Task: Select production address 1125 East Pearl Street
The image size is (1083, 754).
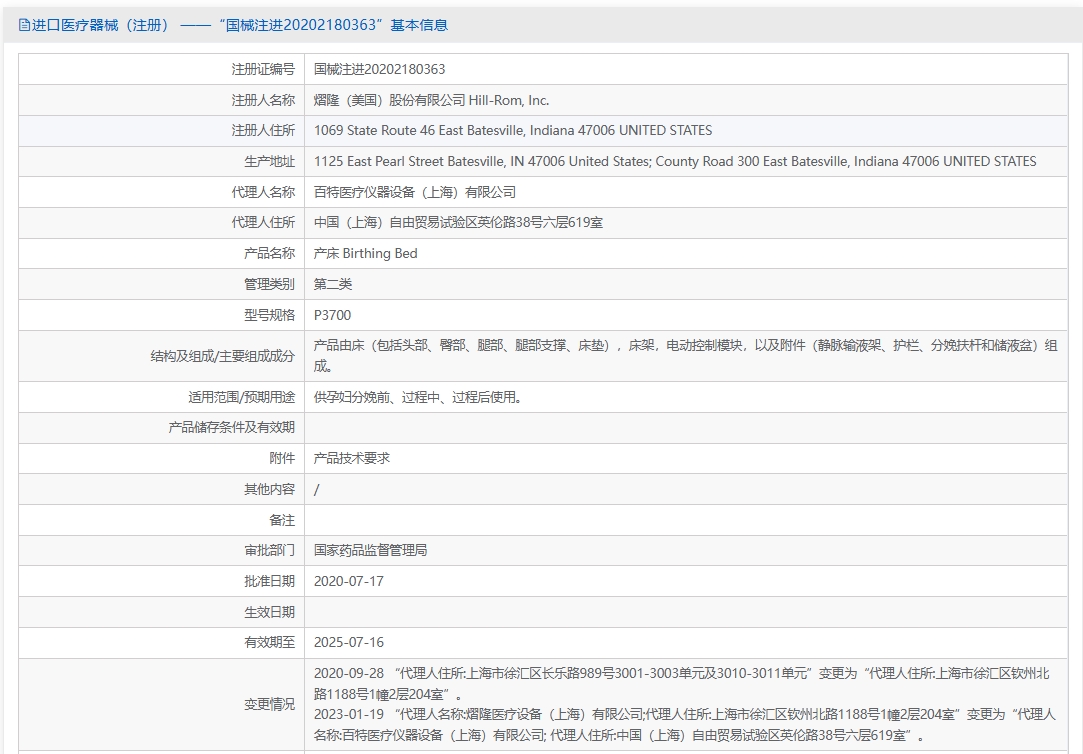Action: coord(675,162)
